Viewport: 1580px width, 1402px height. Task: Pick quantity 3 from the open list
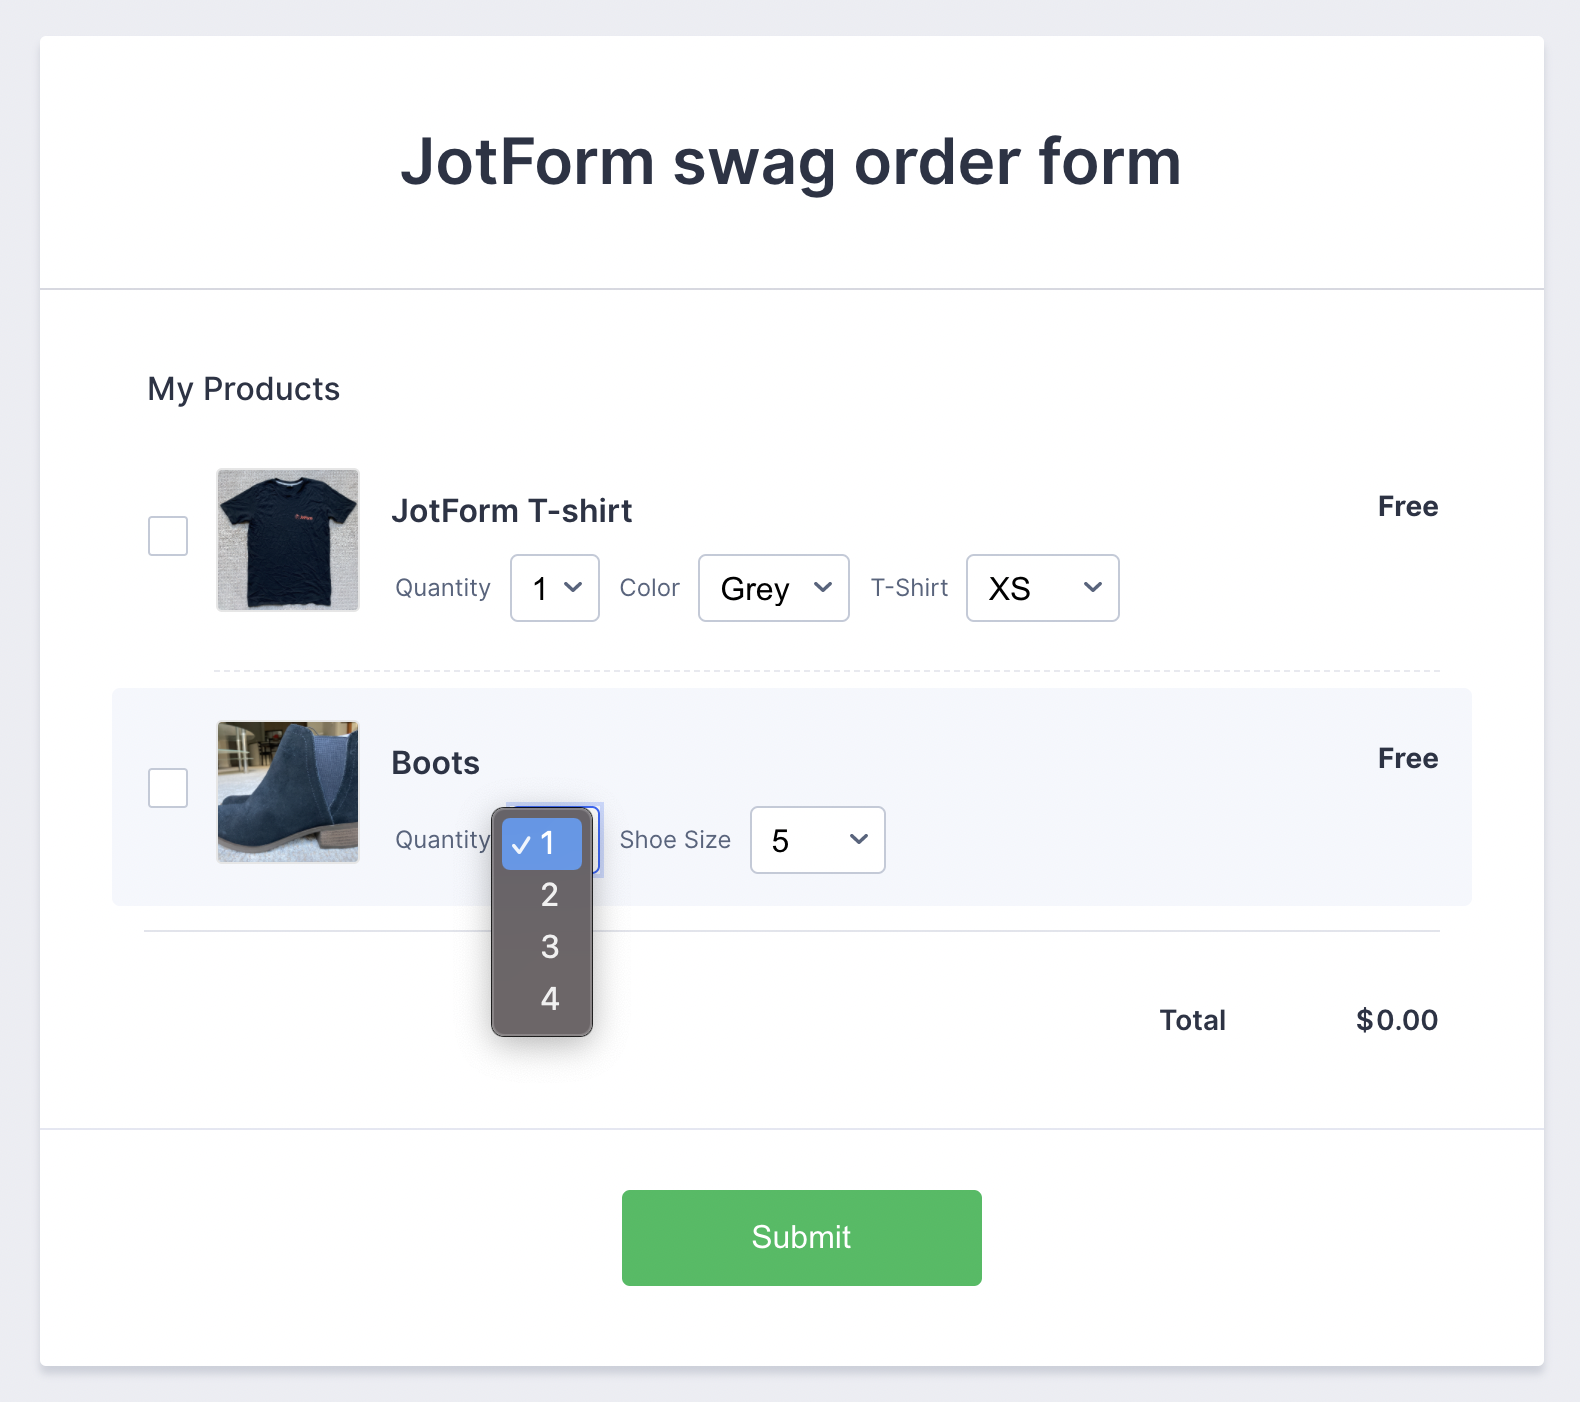(x=549, y=947)
